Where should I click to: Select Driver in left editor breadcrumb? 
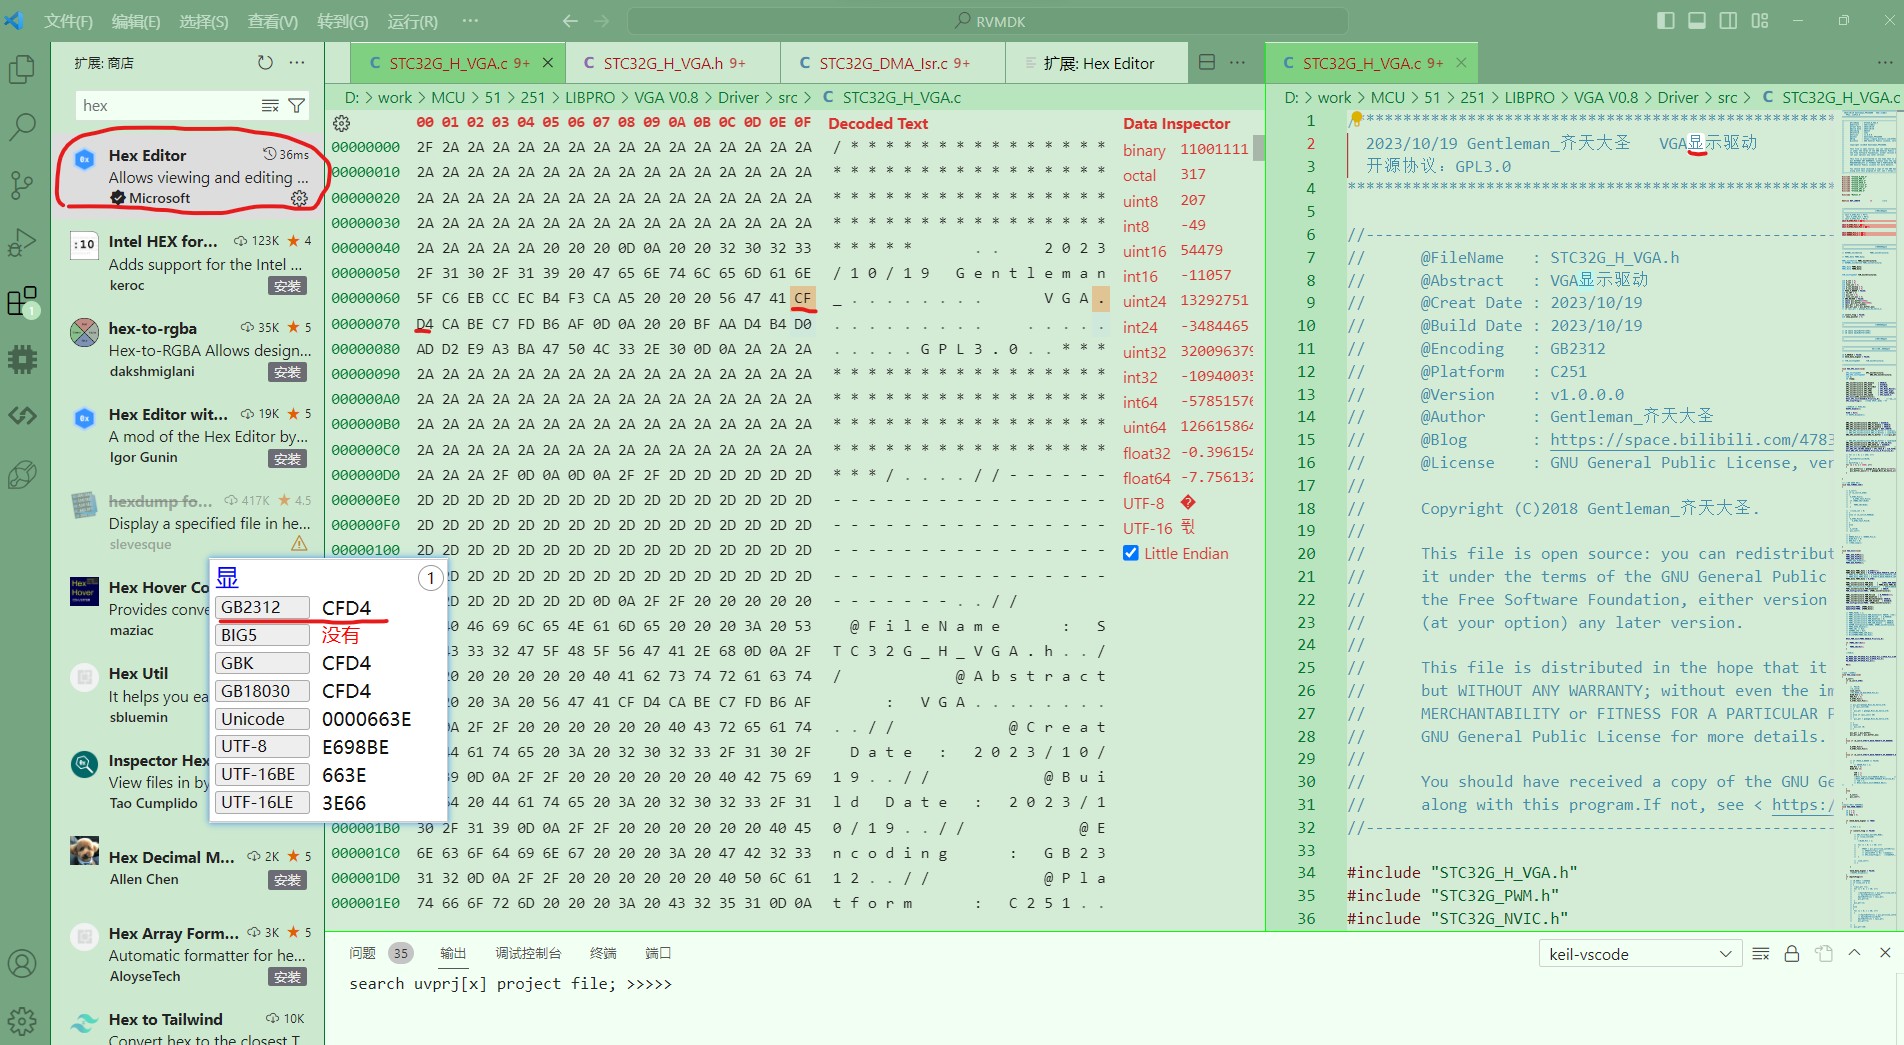click(x=738, y=97)
